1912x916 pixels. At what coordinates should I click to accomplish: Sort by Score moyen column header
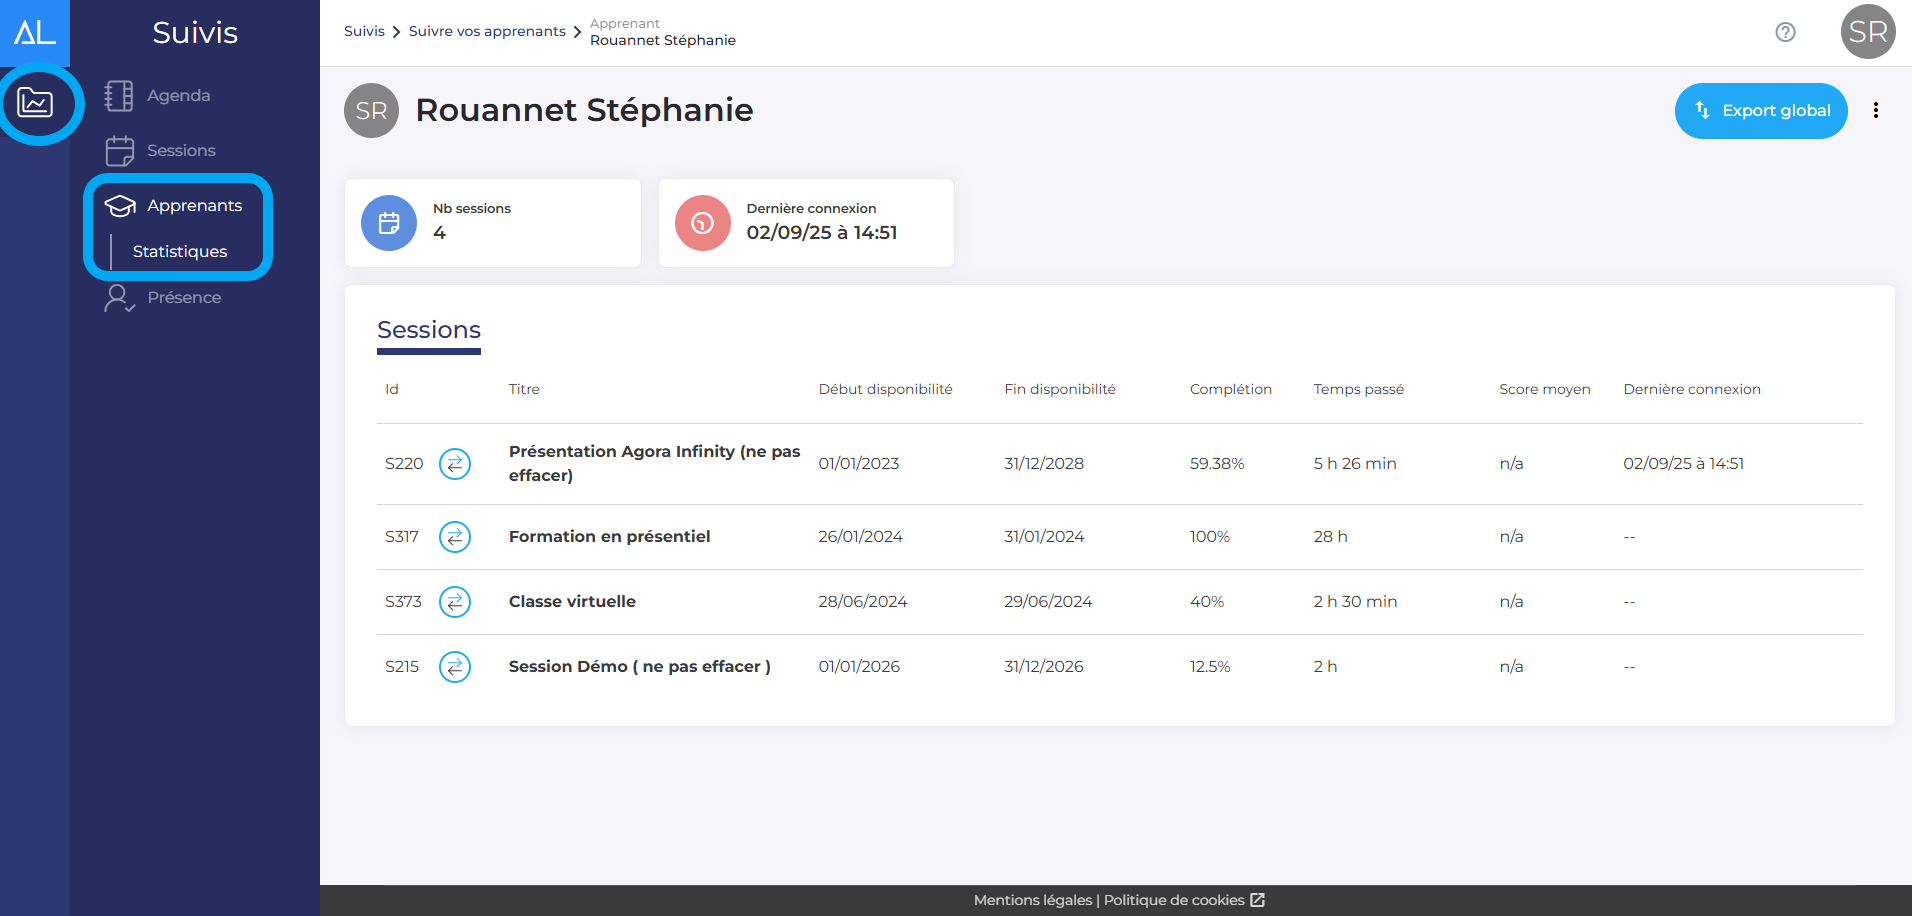[1544, 389]
